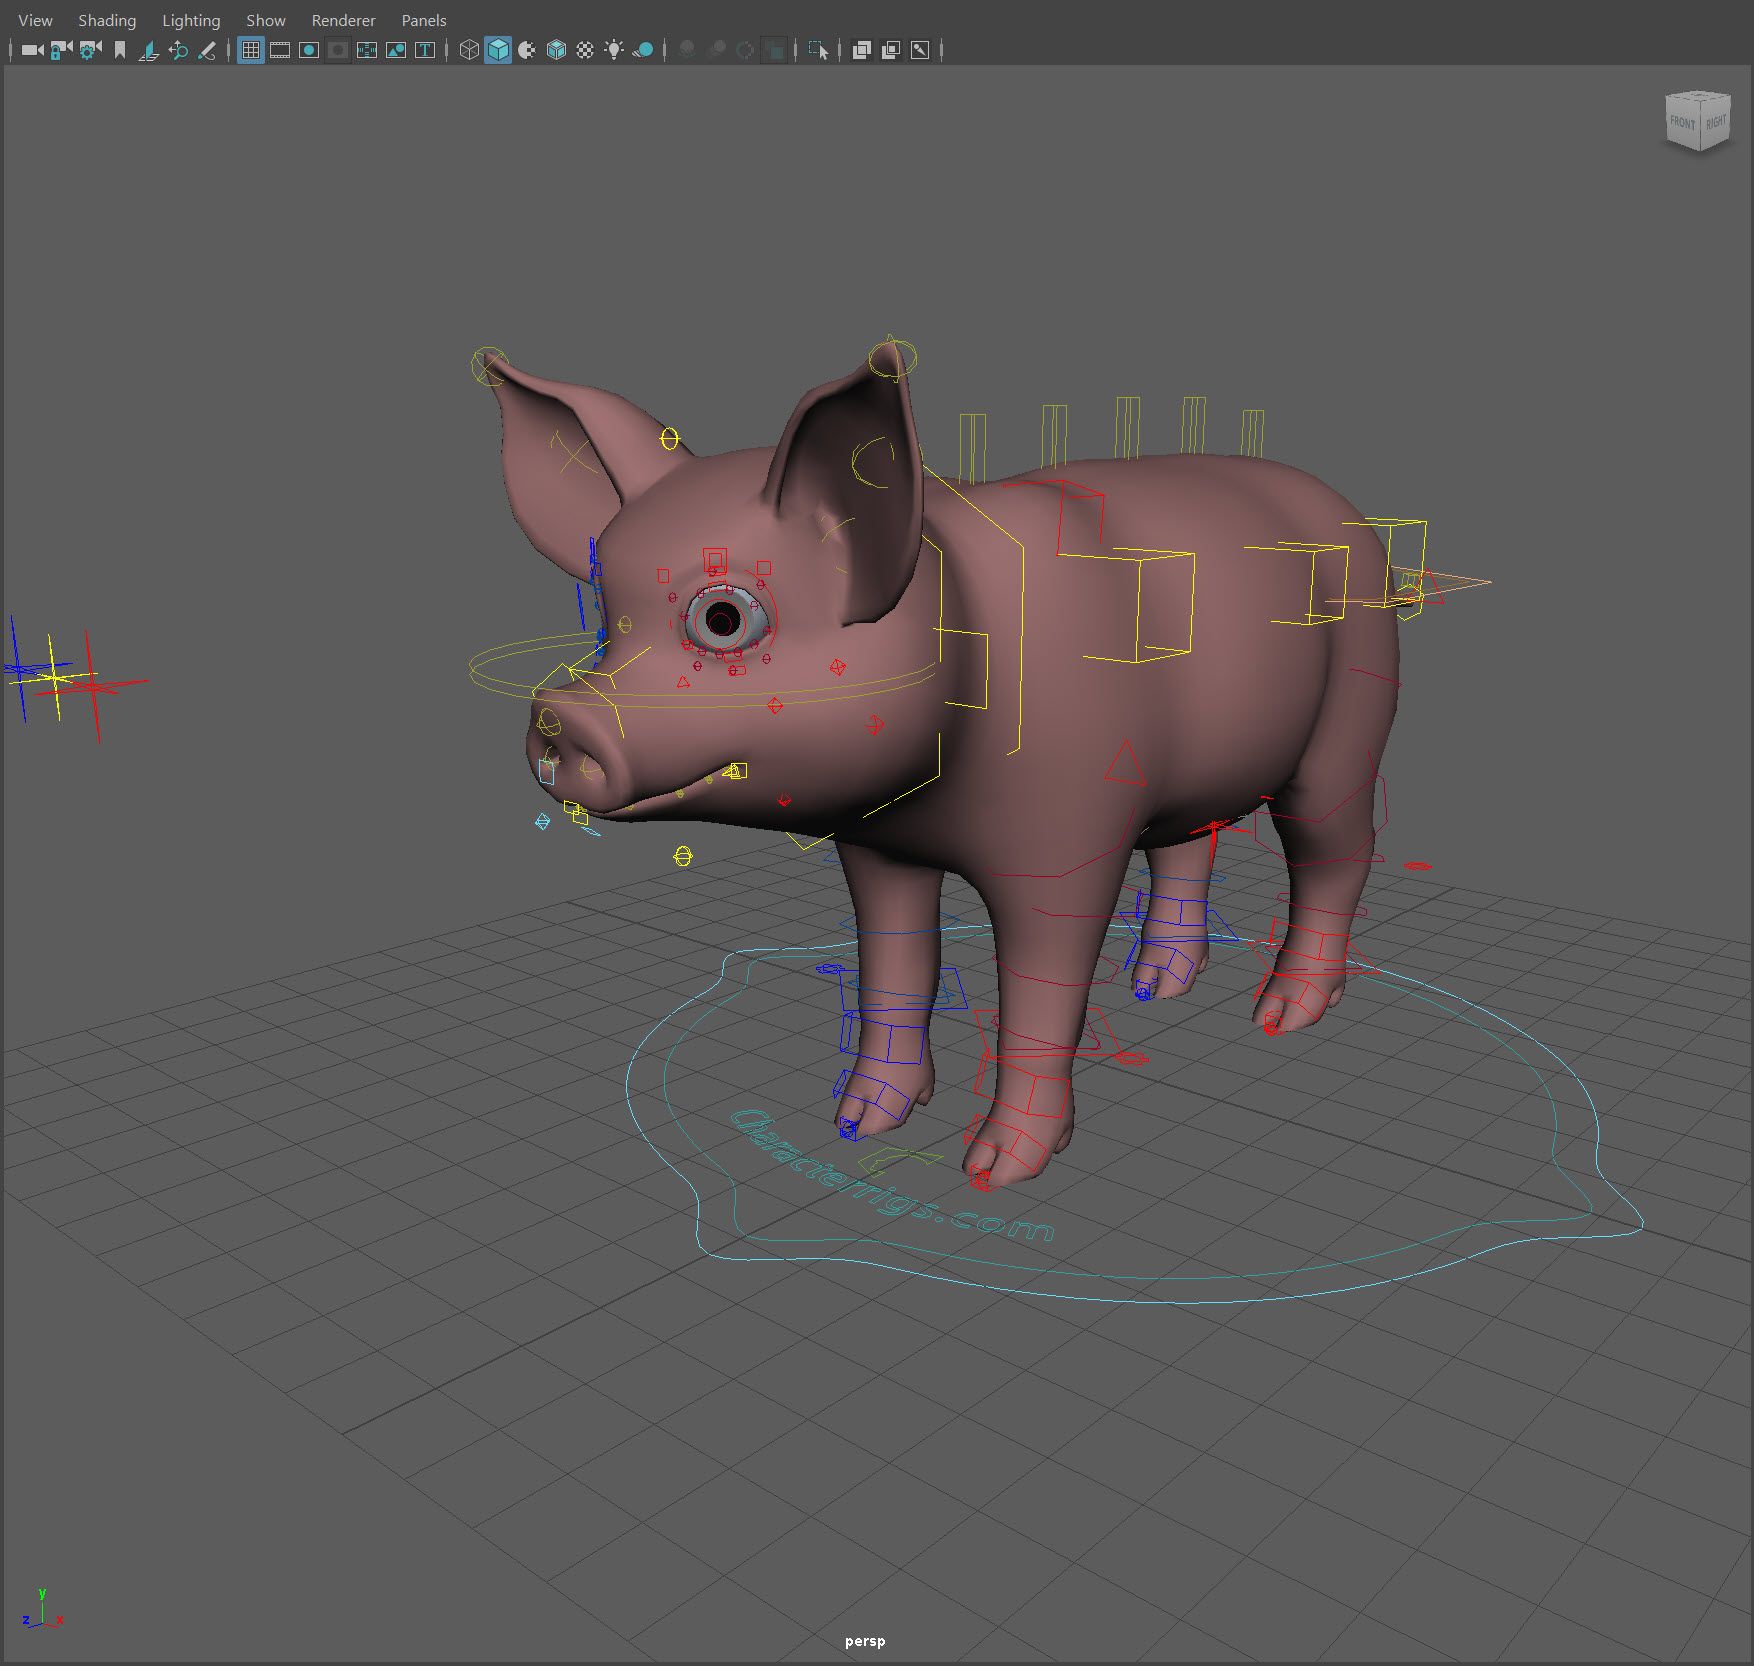Toggle the Image Plane icon

[149, 50]
